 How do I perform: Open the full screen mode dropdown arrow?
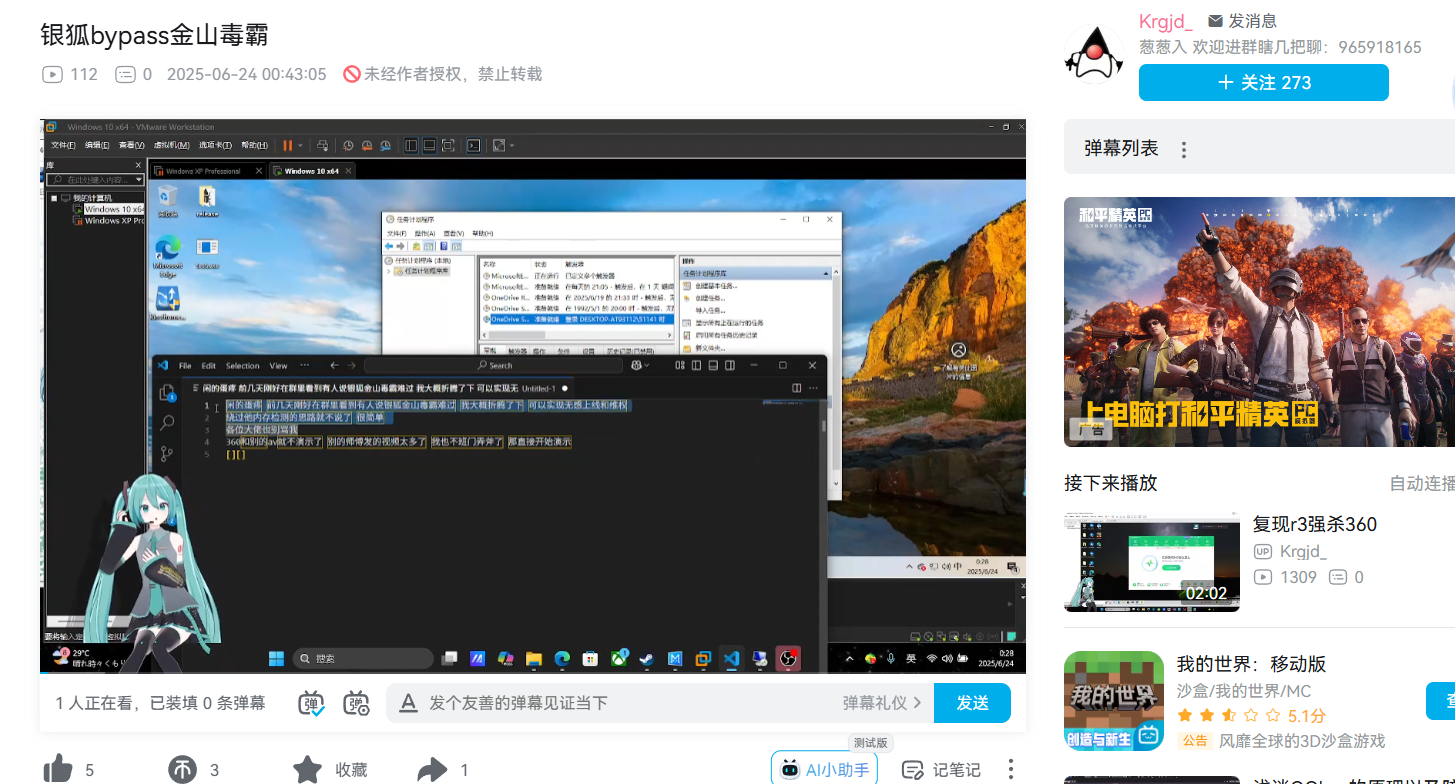(512, 145)
